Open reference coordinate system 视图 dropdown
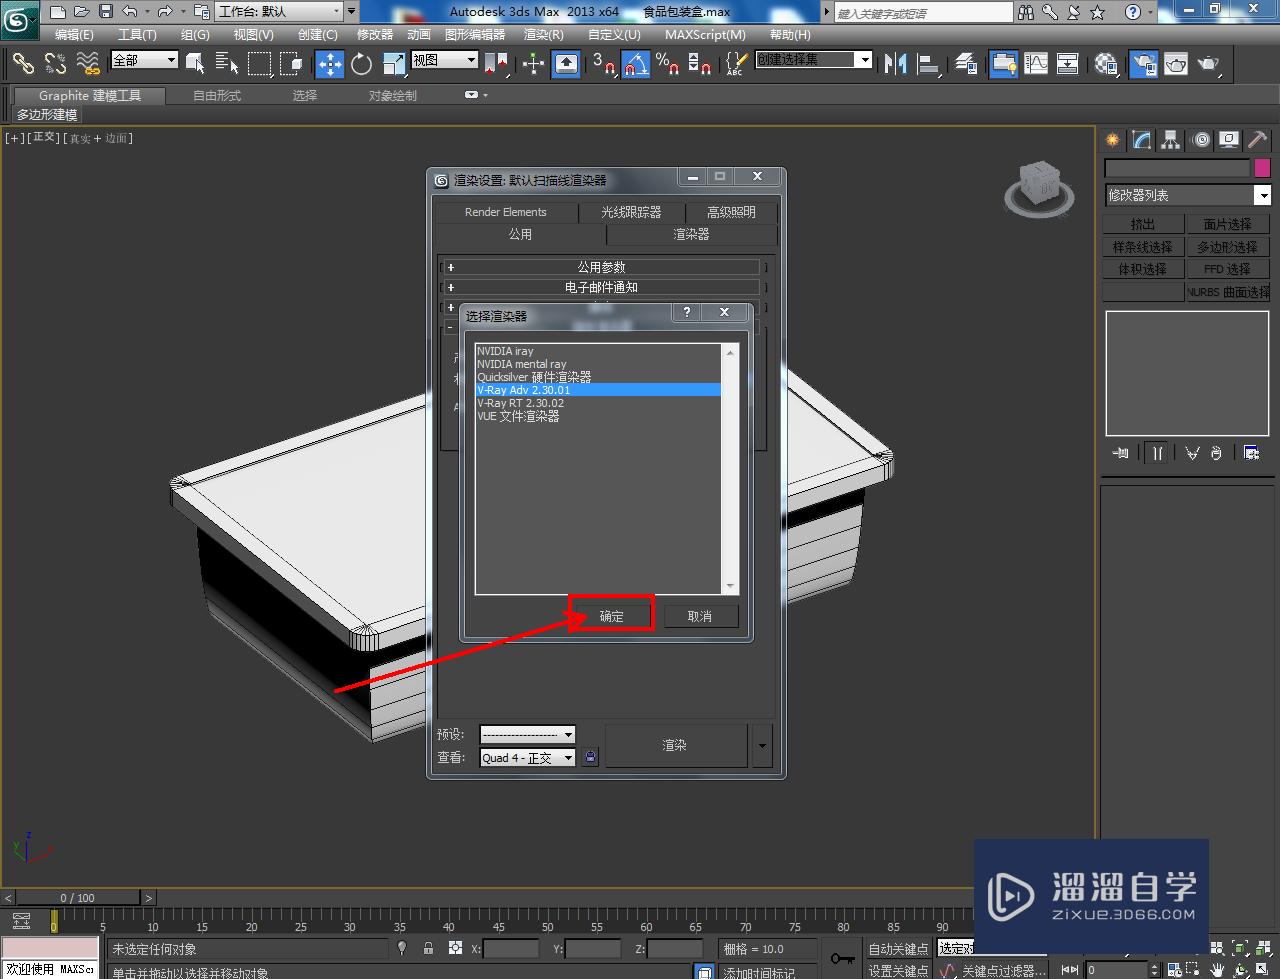 tap(445, 60)
